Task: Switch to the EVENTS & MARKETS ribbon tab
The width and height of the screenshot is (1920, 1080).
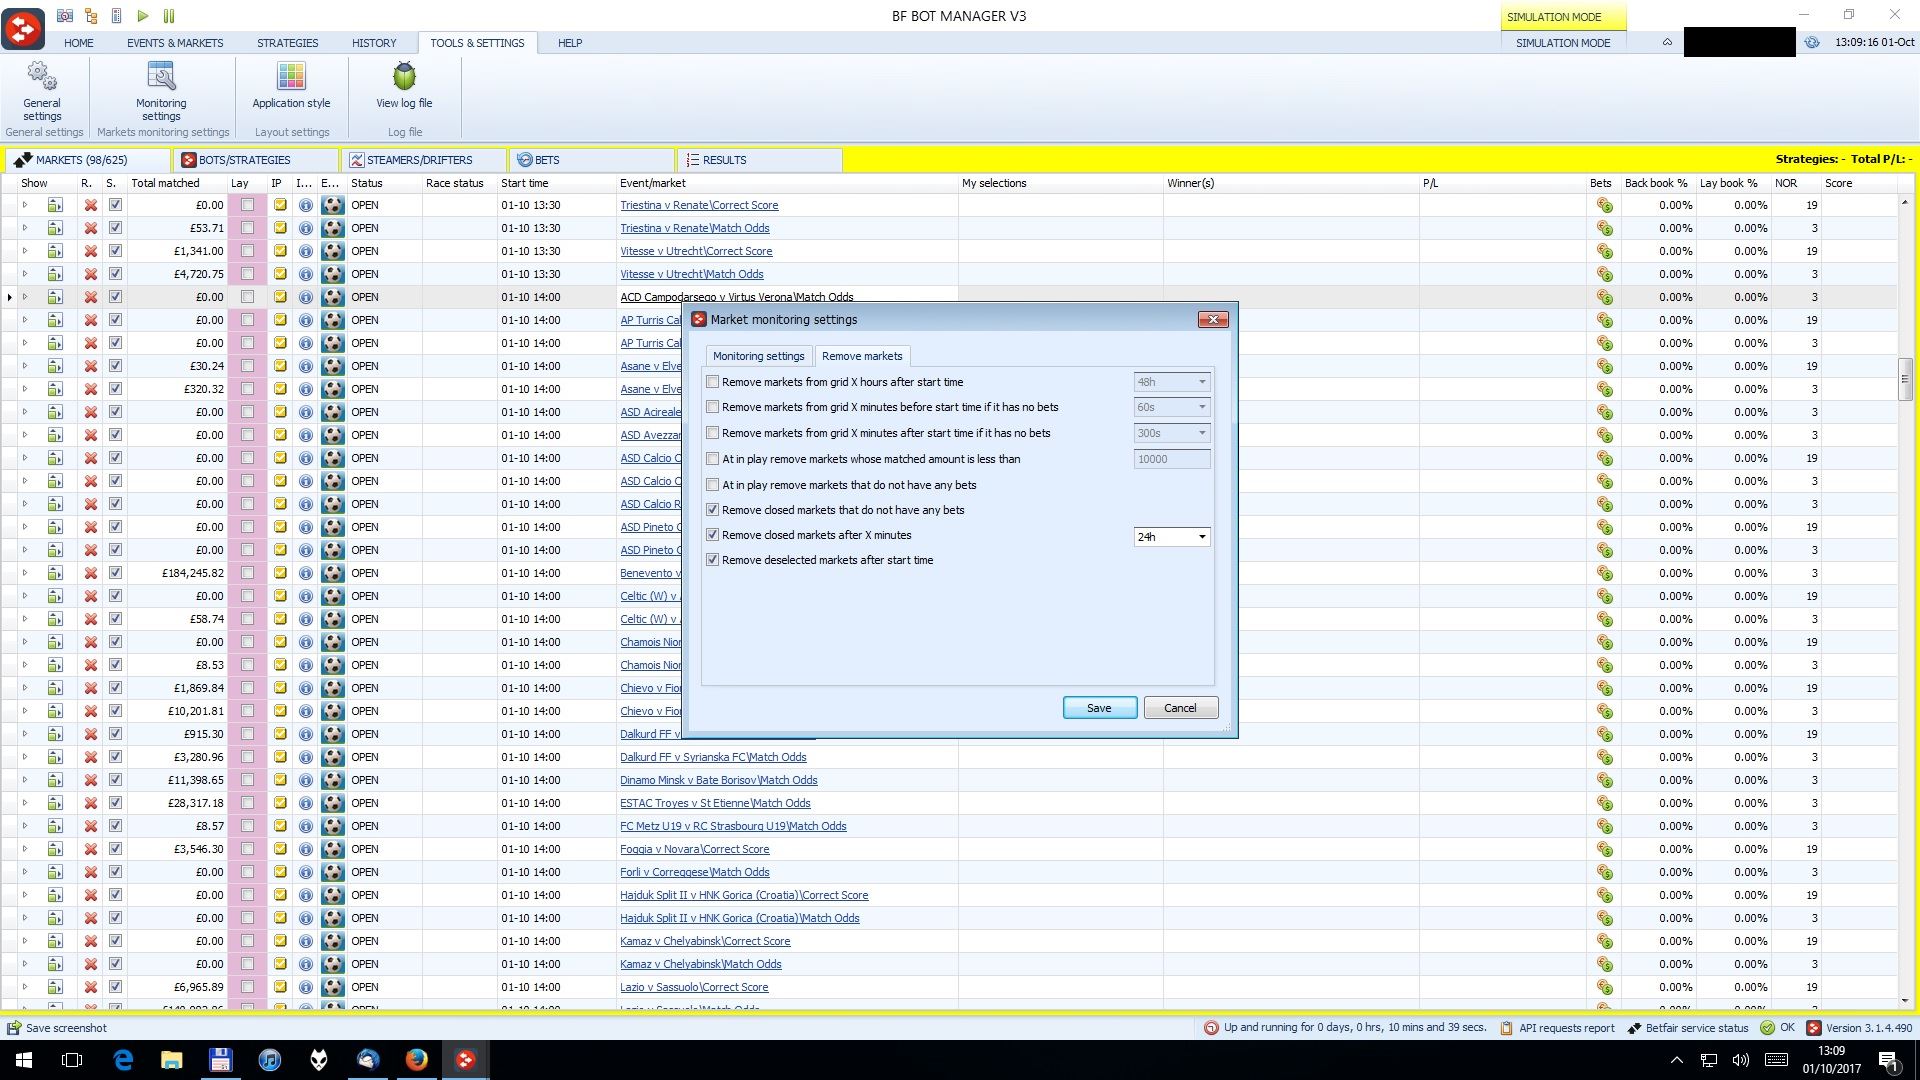Action: [175, 43]
